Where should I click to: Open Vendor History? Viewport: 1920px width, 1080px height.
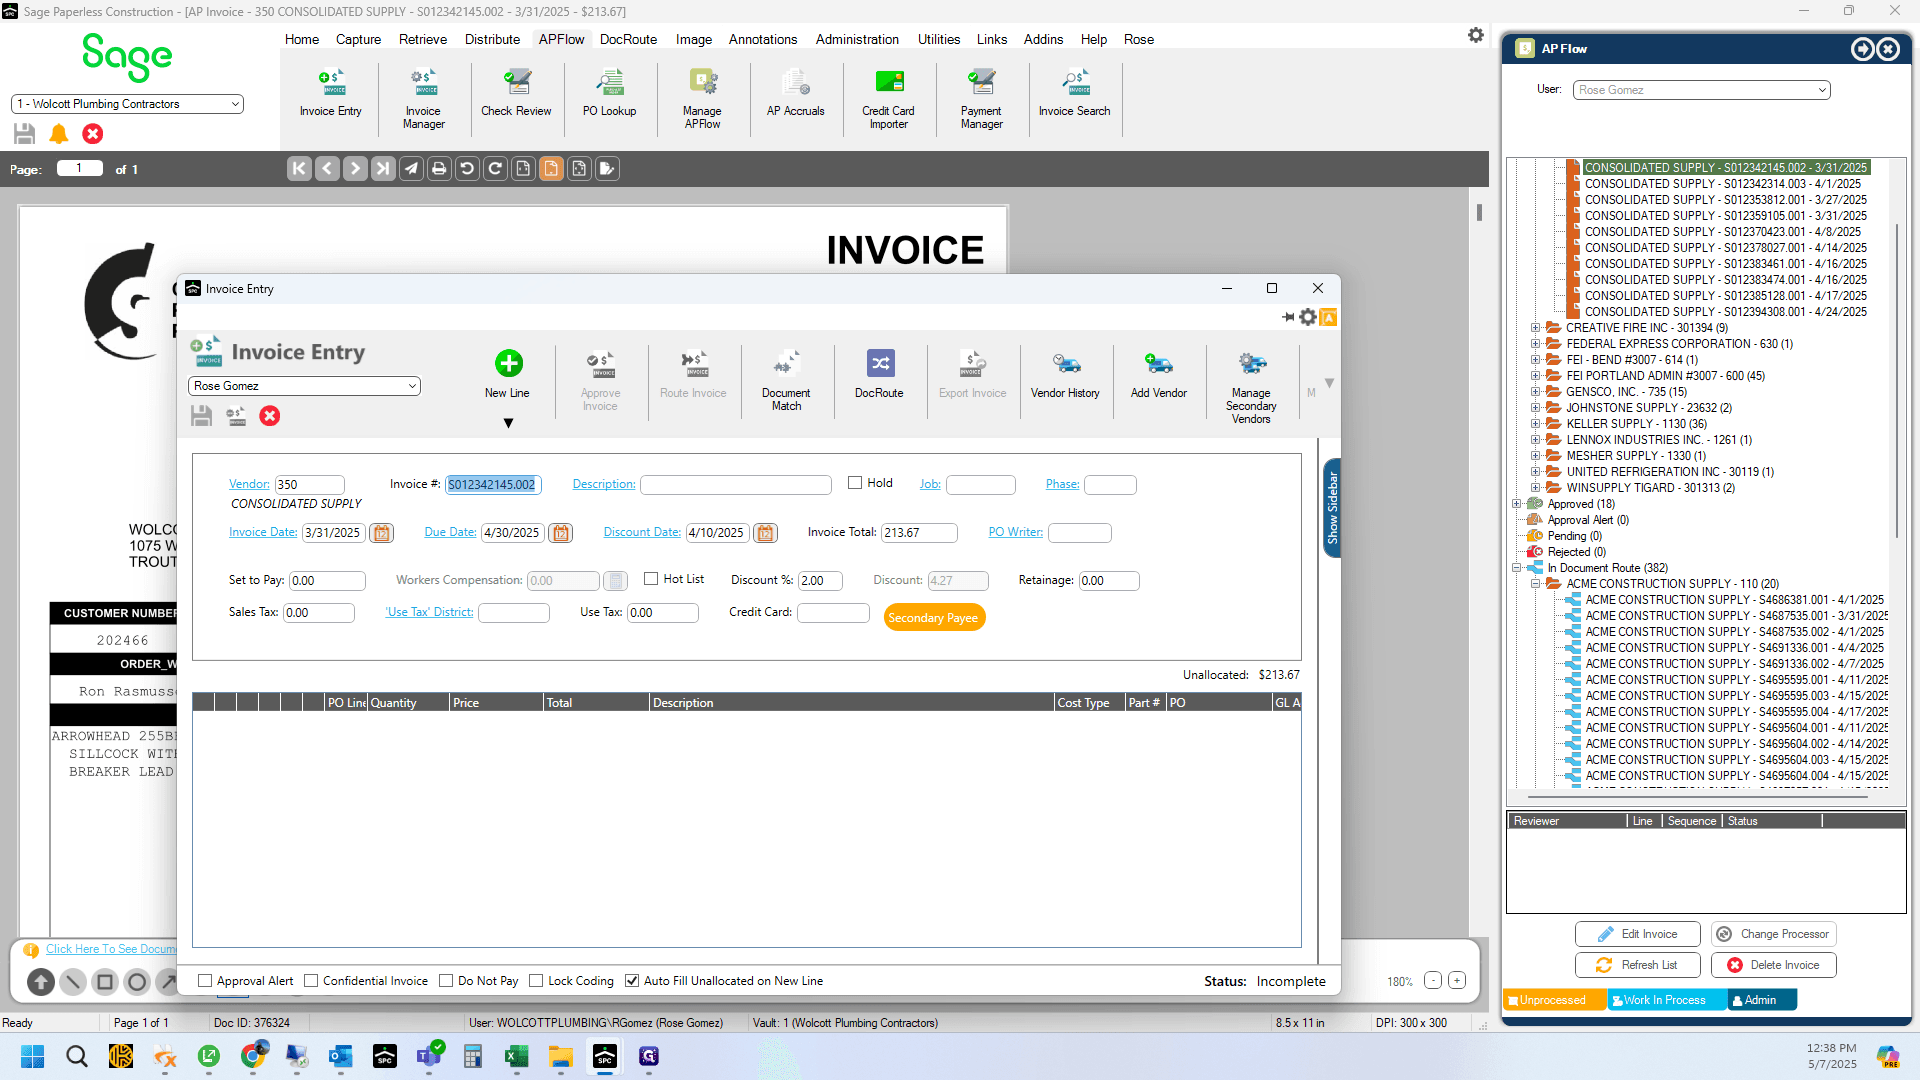1065,374
